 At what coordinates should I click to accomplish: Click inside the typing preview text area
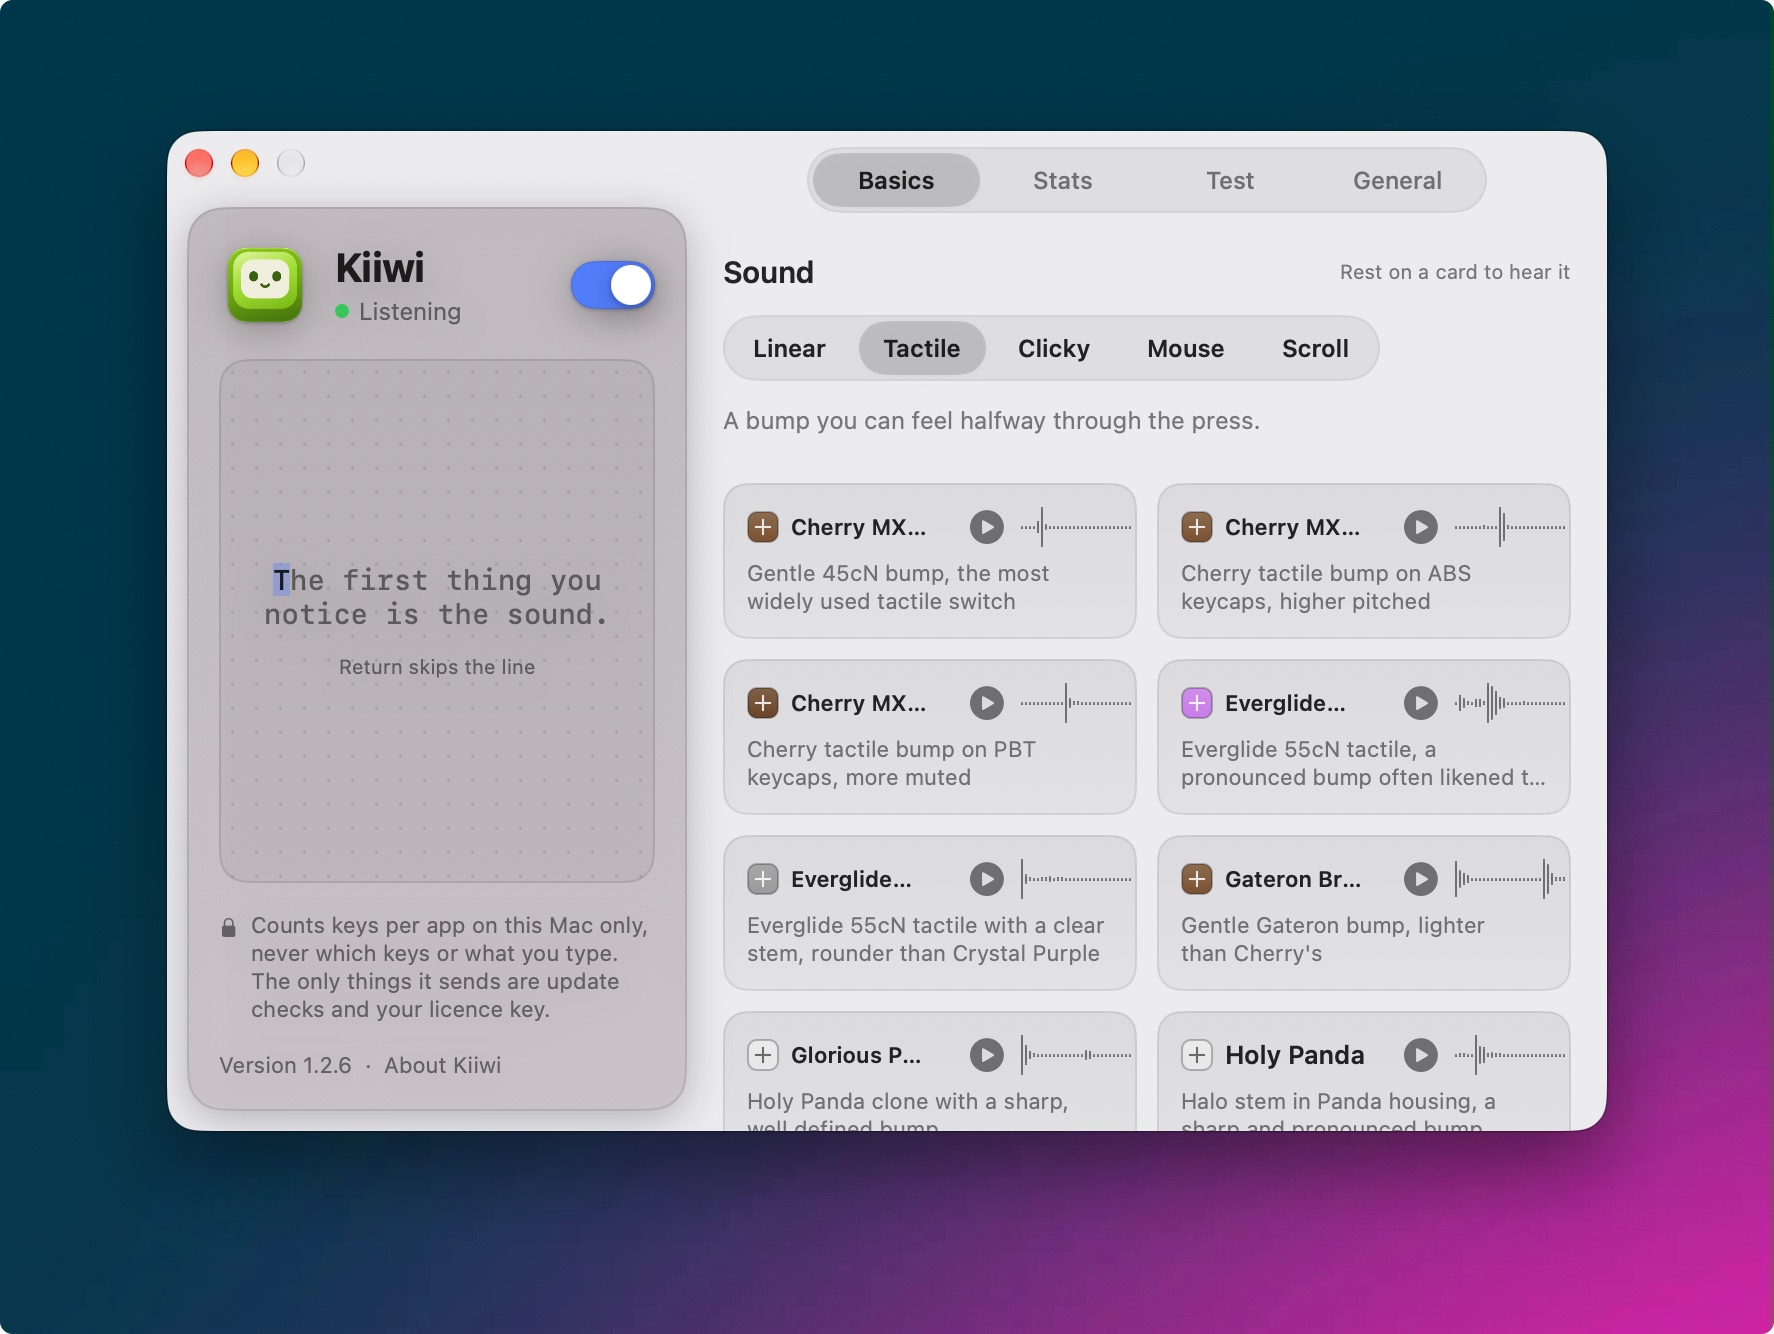coord(437,621)
